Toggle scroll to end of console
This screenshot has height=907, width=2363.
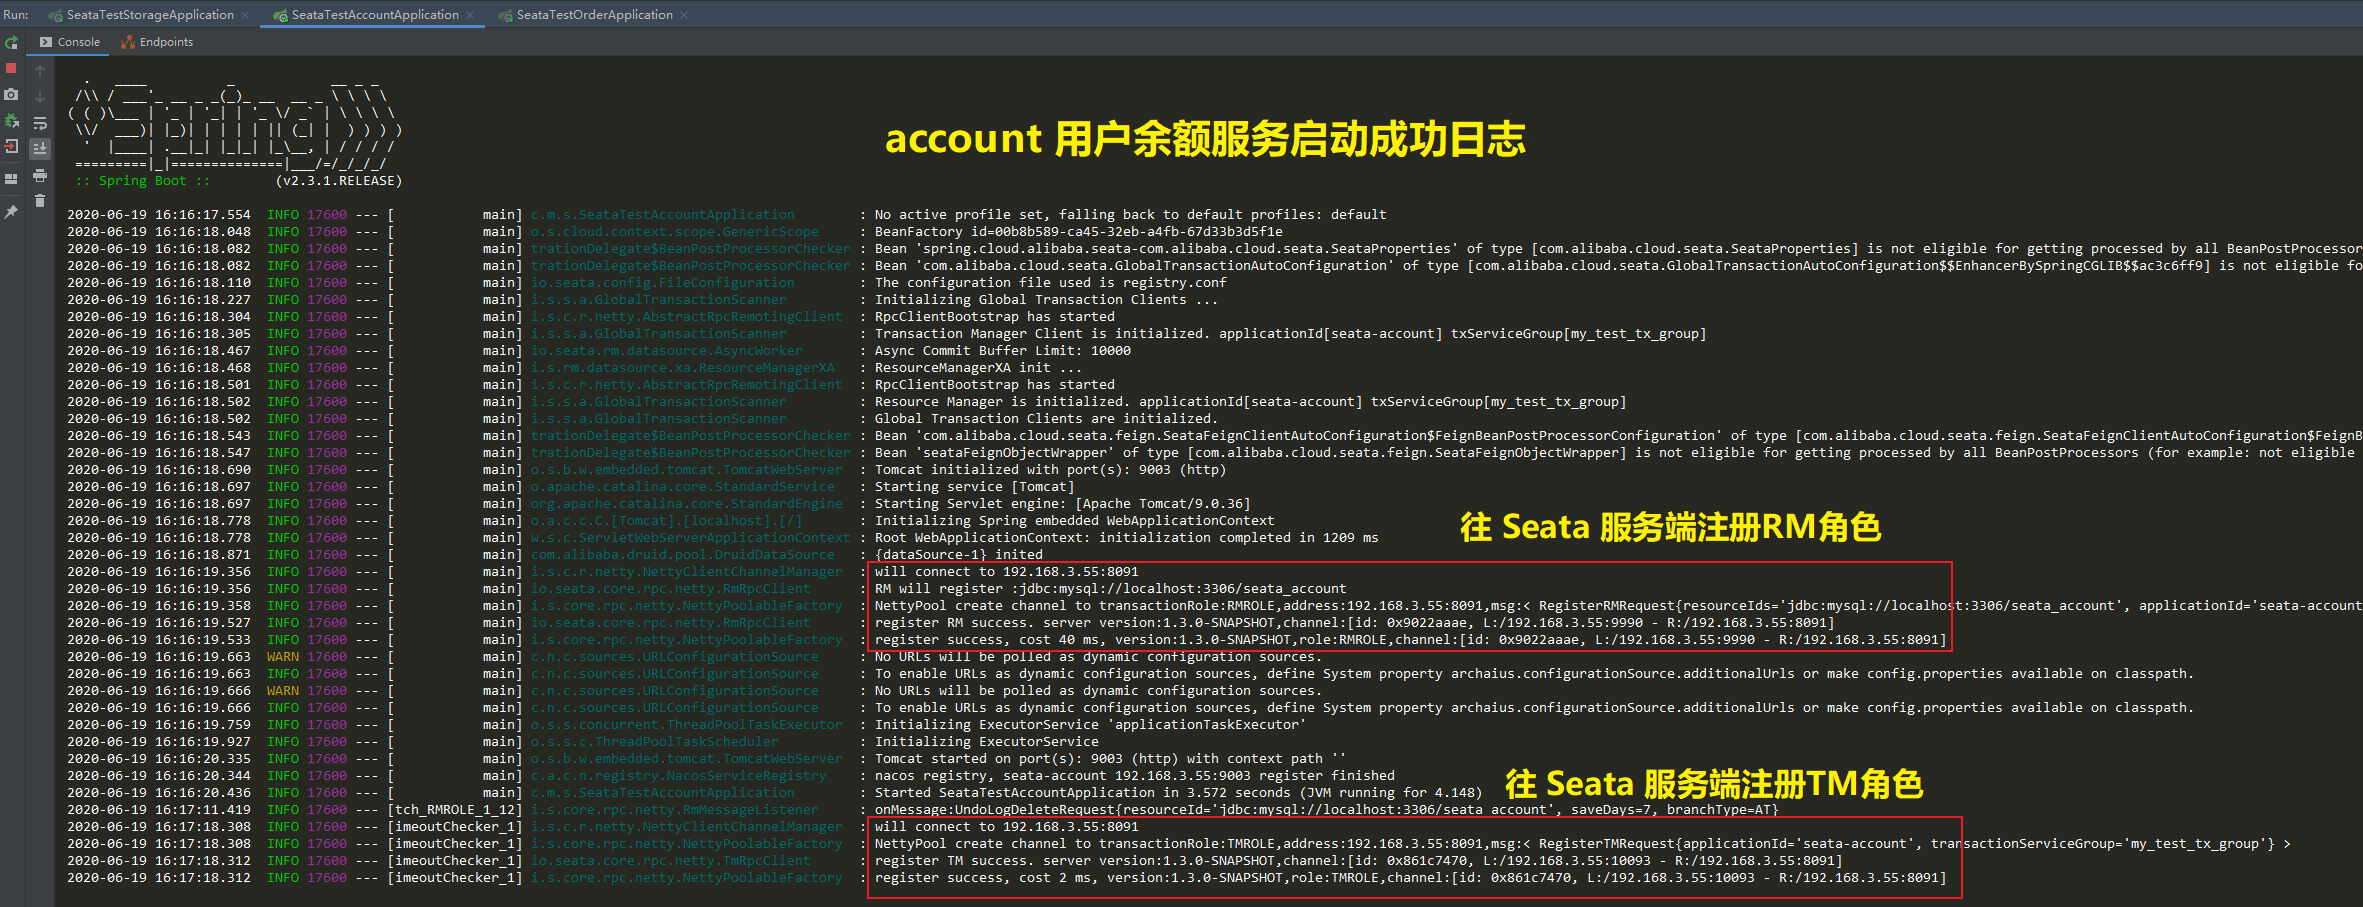[x=40, y=149]
